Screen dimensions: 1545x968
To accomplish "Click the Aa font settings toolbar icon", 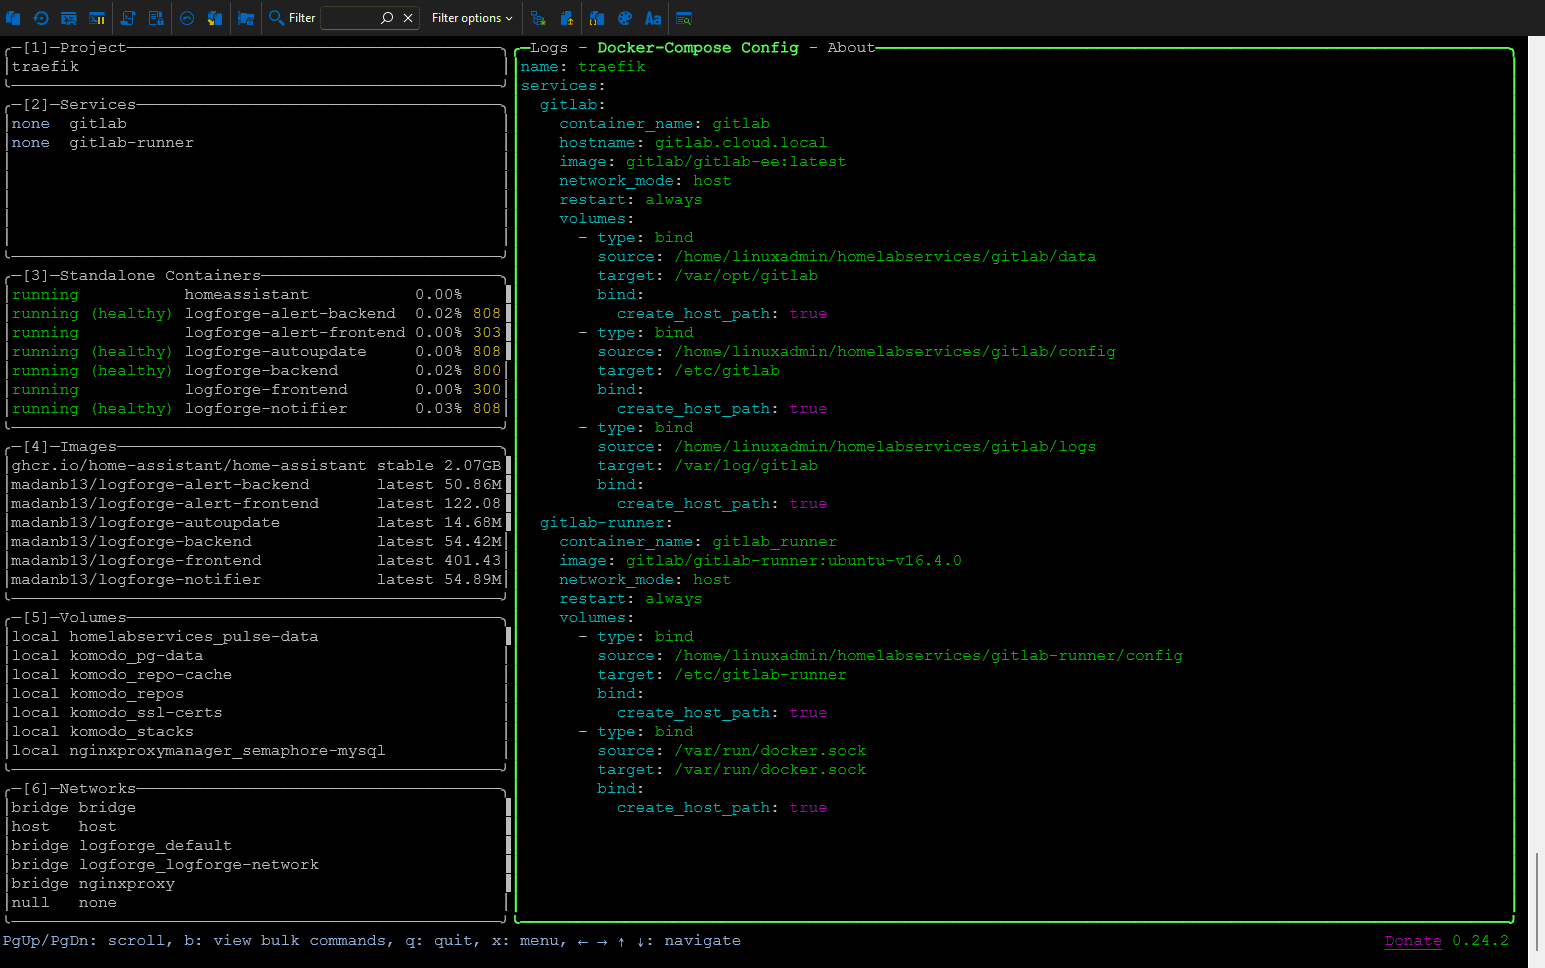I will [x=654, y=18].
